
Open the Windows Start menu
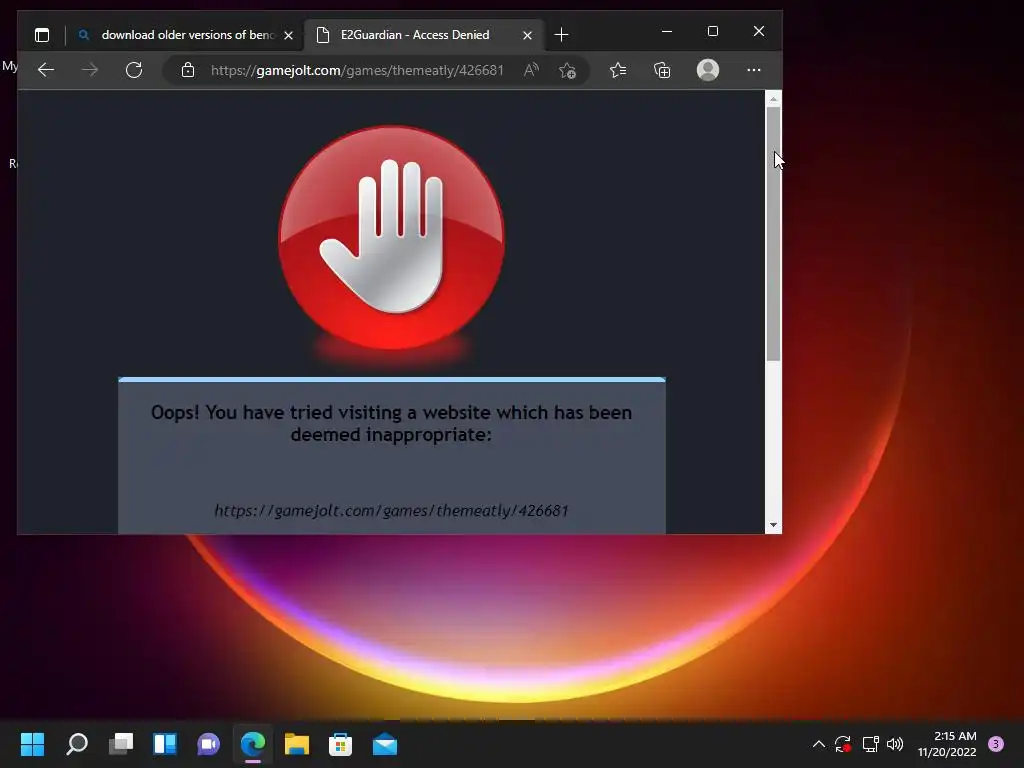coord(32,744)
